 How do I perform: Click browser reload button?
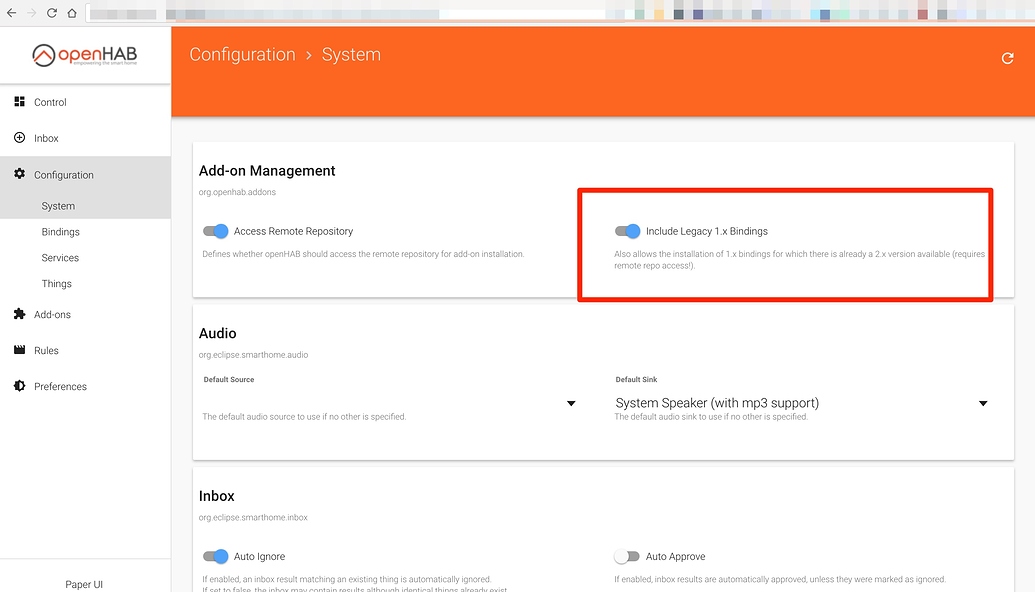click(51, 14)
